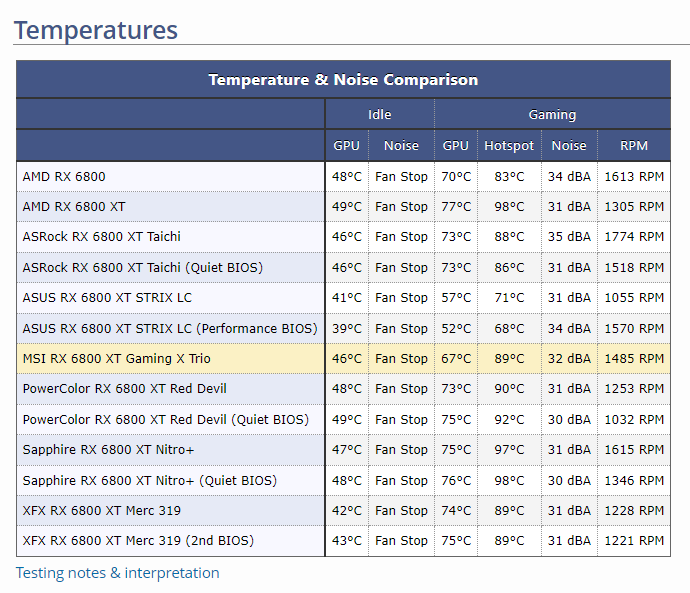The height and width of the screenshot is (593, 690).
Task: Click PowerColor Red Devil (Quiet BIOS) row label
Action: tap(166, 419)
